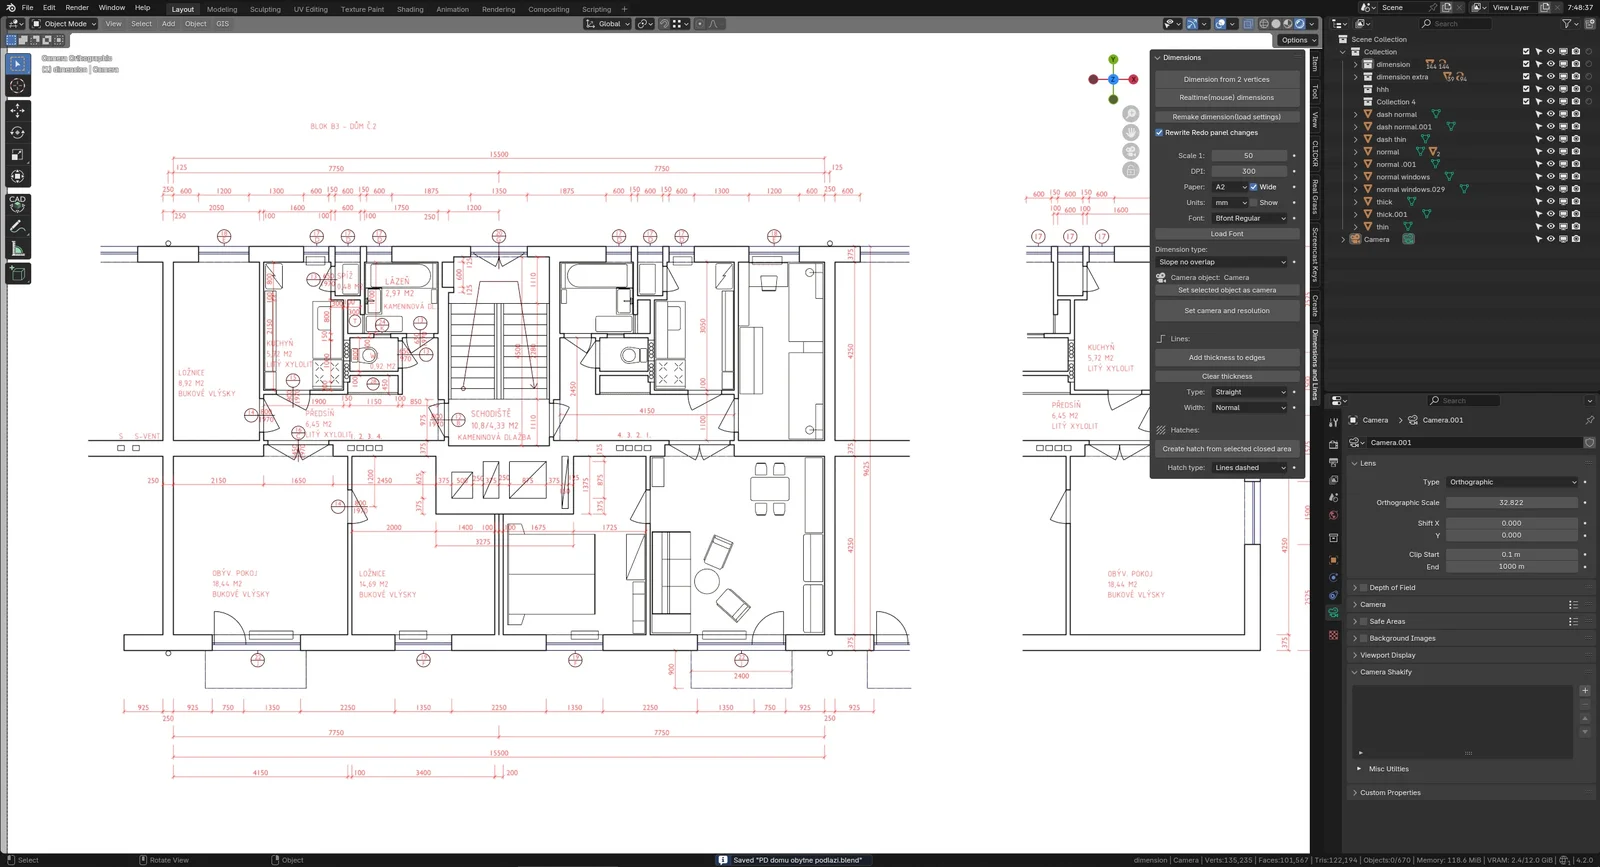1600x867 pixels.
Task: Select the Annotate pencil tool
Action: coord(17,227)
